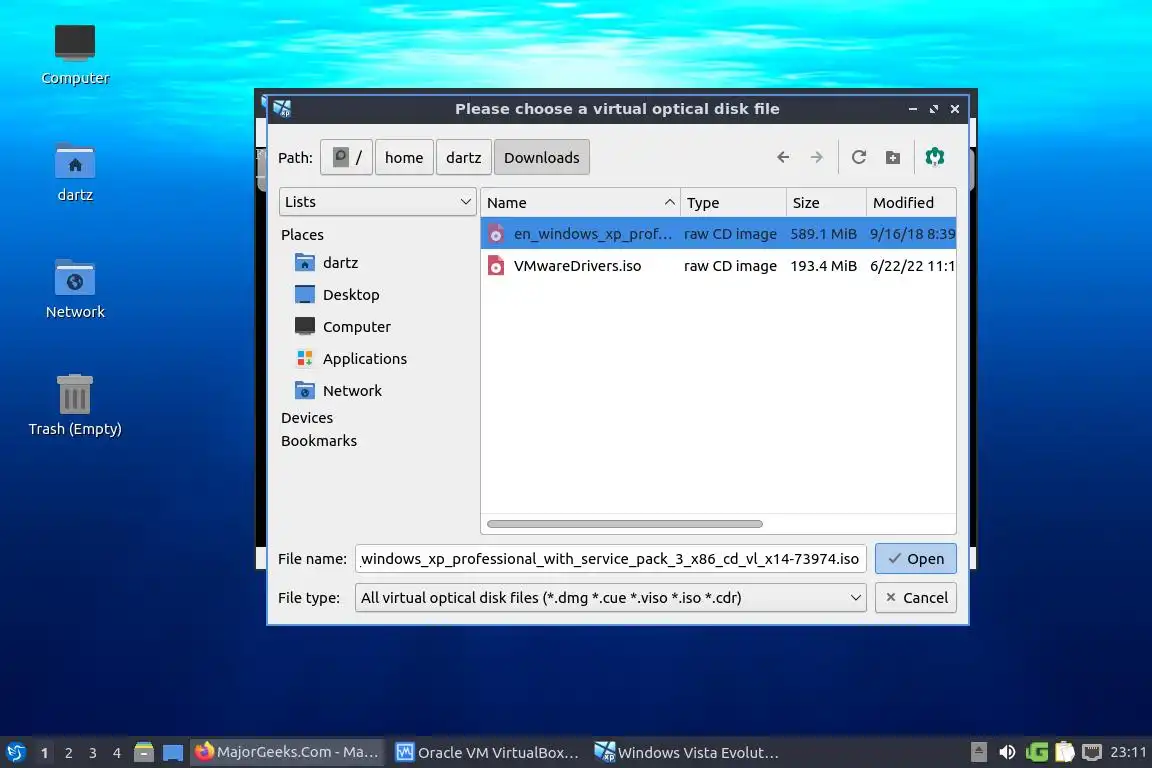
Task: Sort files by the Type column
Action: click(733, 202)
